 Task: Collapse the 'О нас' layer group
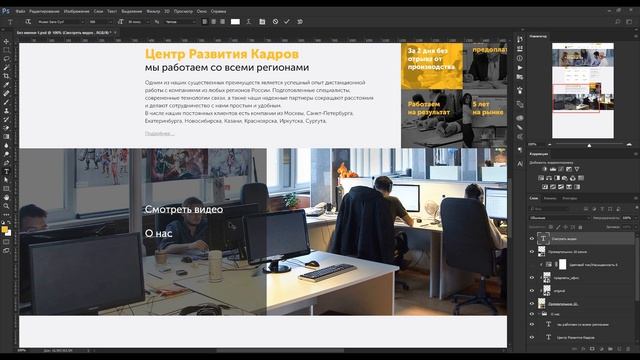click(x=539, y=314)
